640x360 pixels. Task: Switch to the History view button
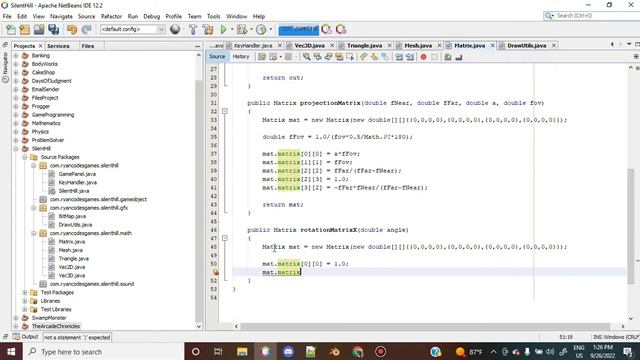pos(241,57)
